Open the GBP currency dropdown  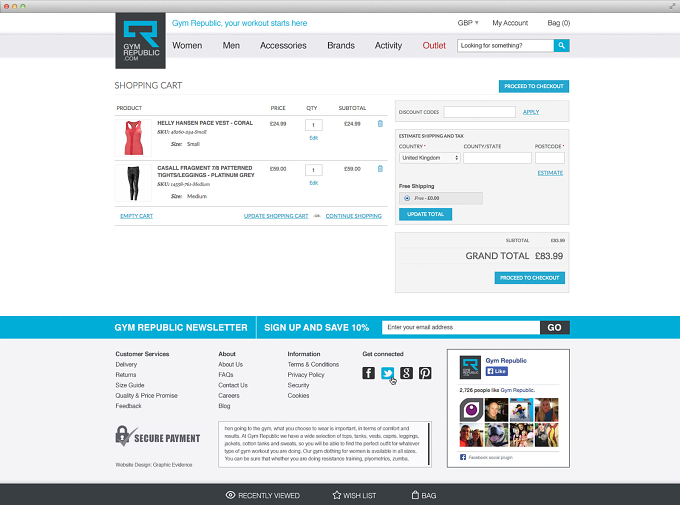[468, 23]
